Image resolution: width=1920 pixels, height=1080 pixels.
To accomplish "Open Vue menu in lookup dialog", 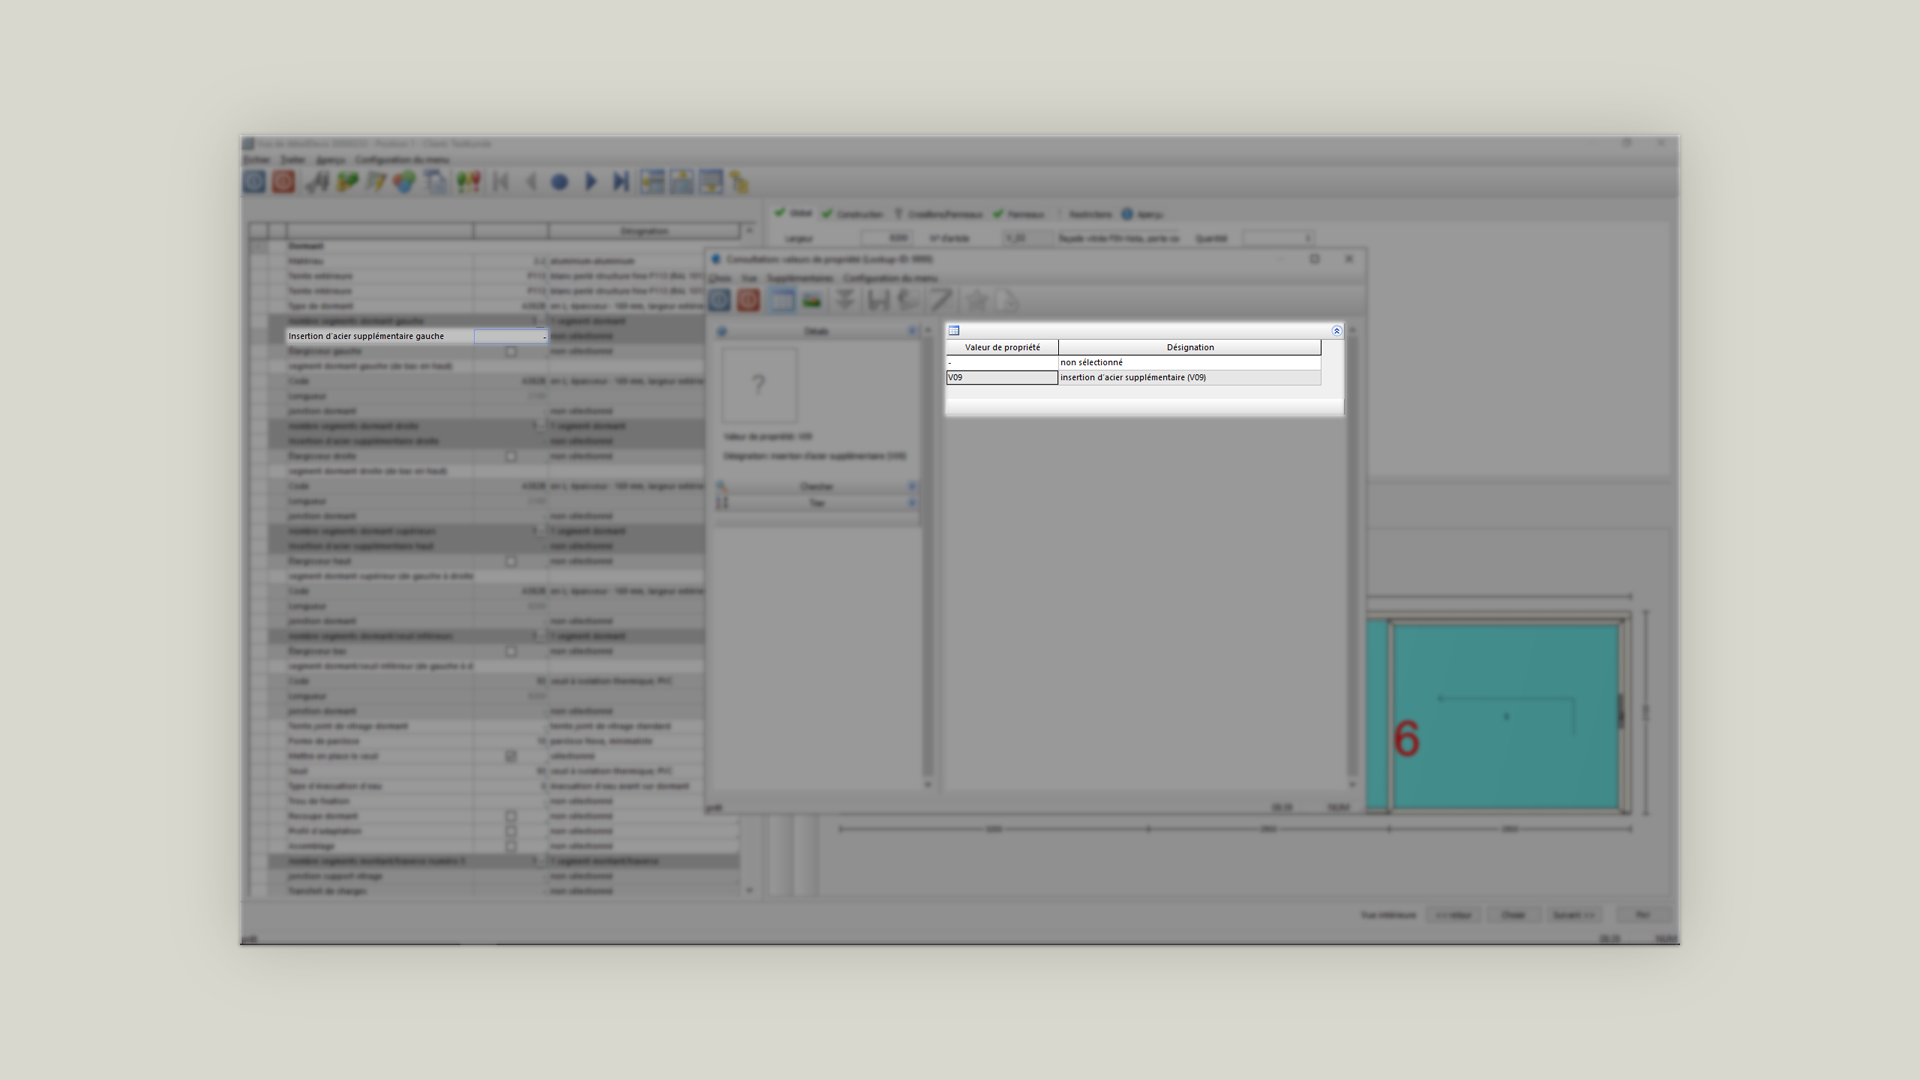I will click(x=749, y=278).
